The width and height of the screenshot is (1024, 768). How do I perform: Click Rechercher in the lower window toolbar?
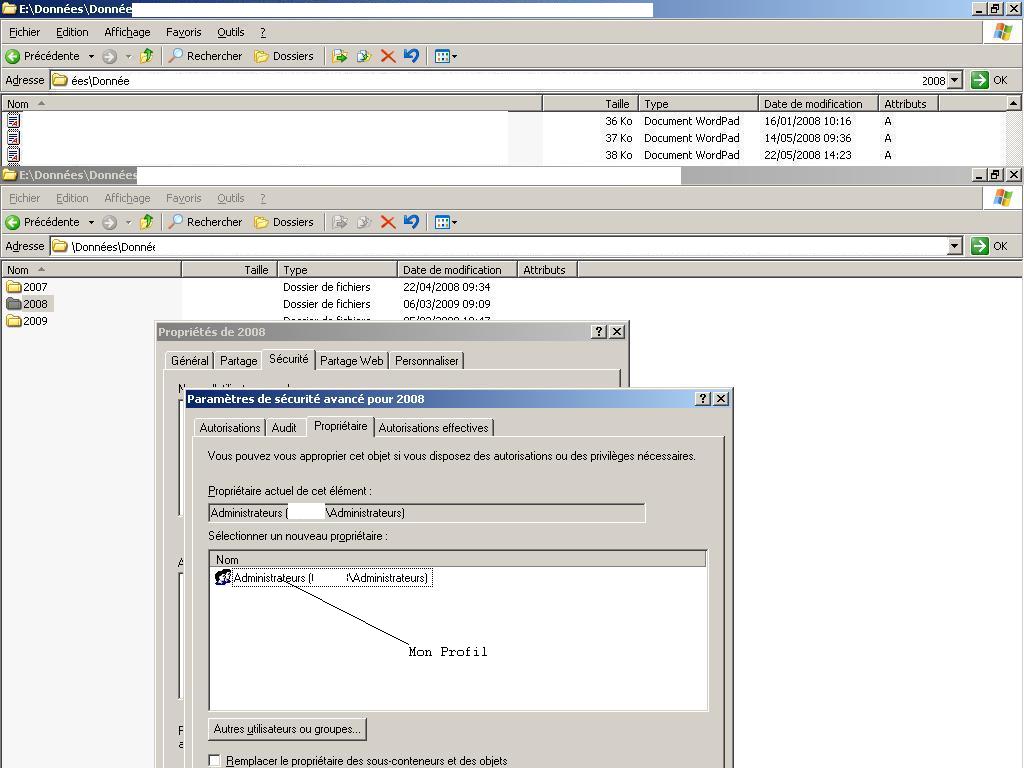point(205,222)
